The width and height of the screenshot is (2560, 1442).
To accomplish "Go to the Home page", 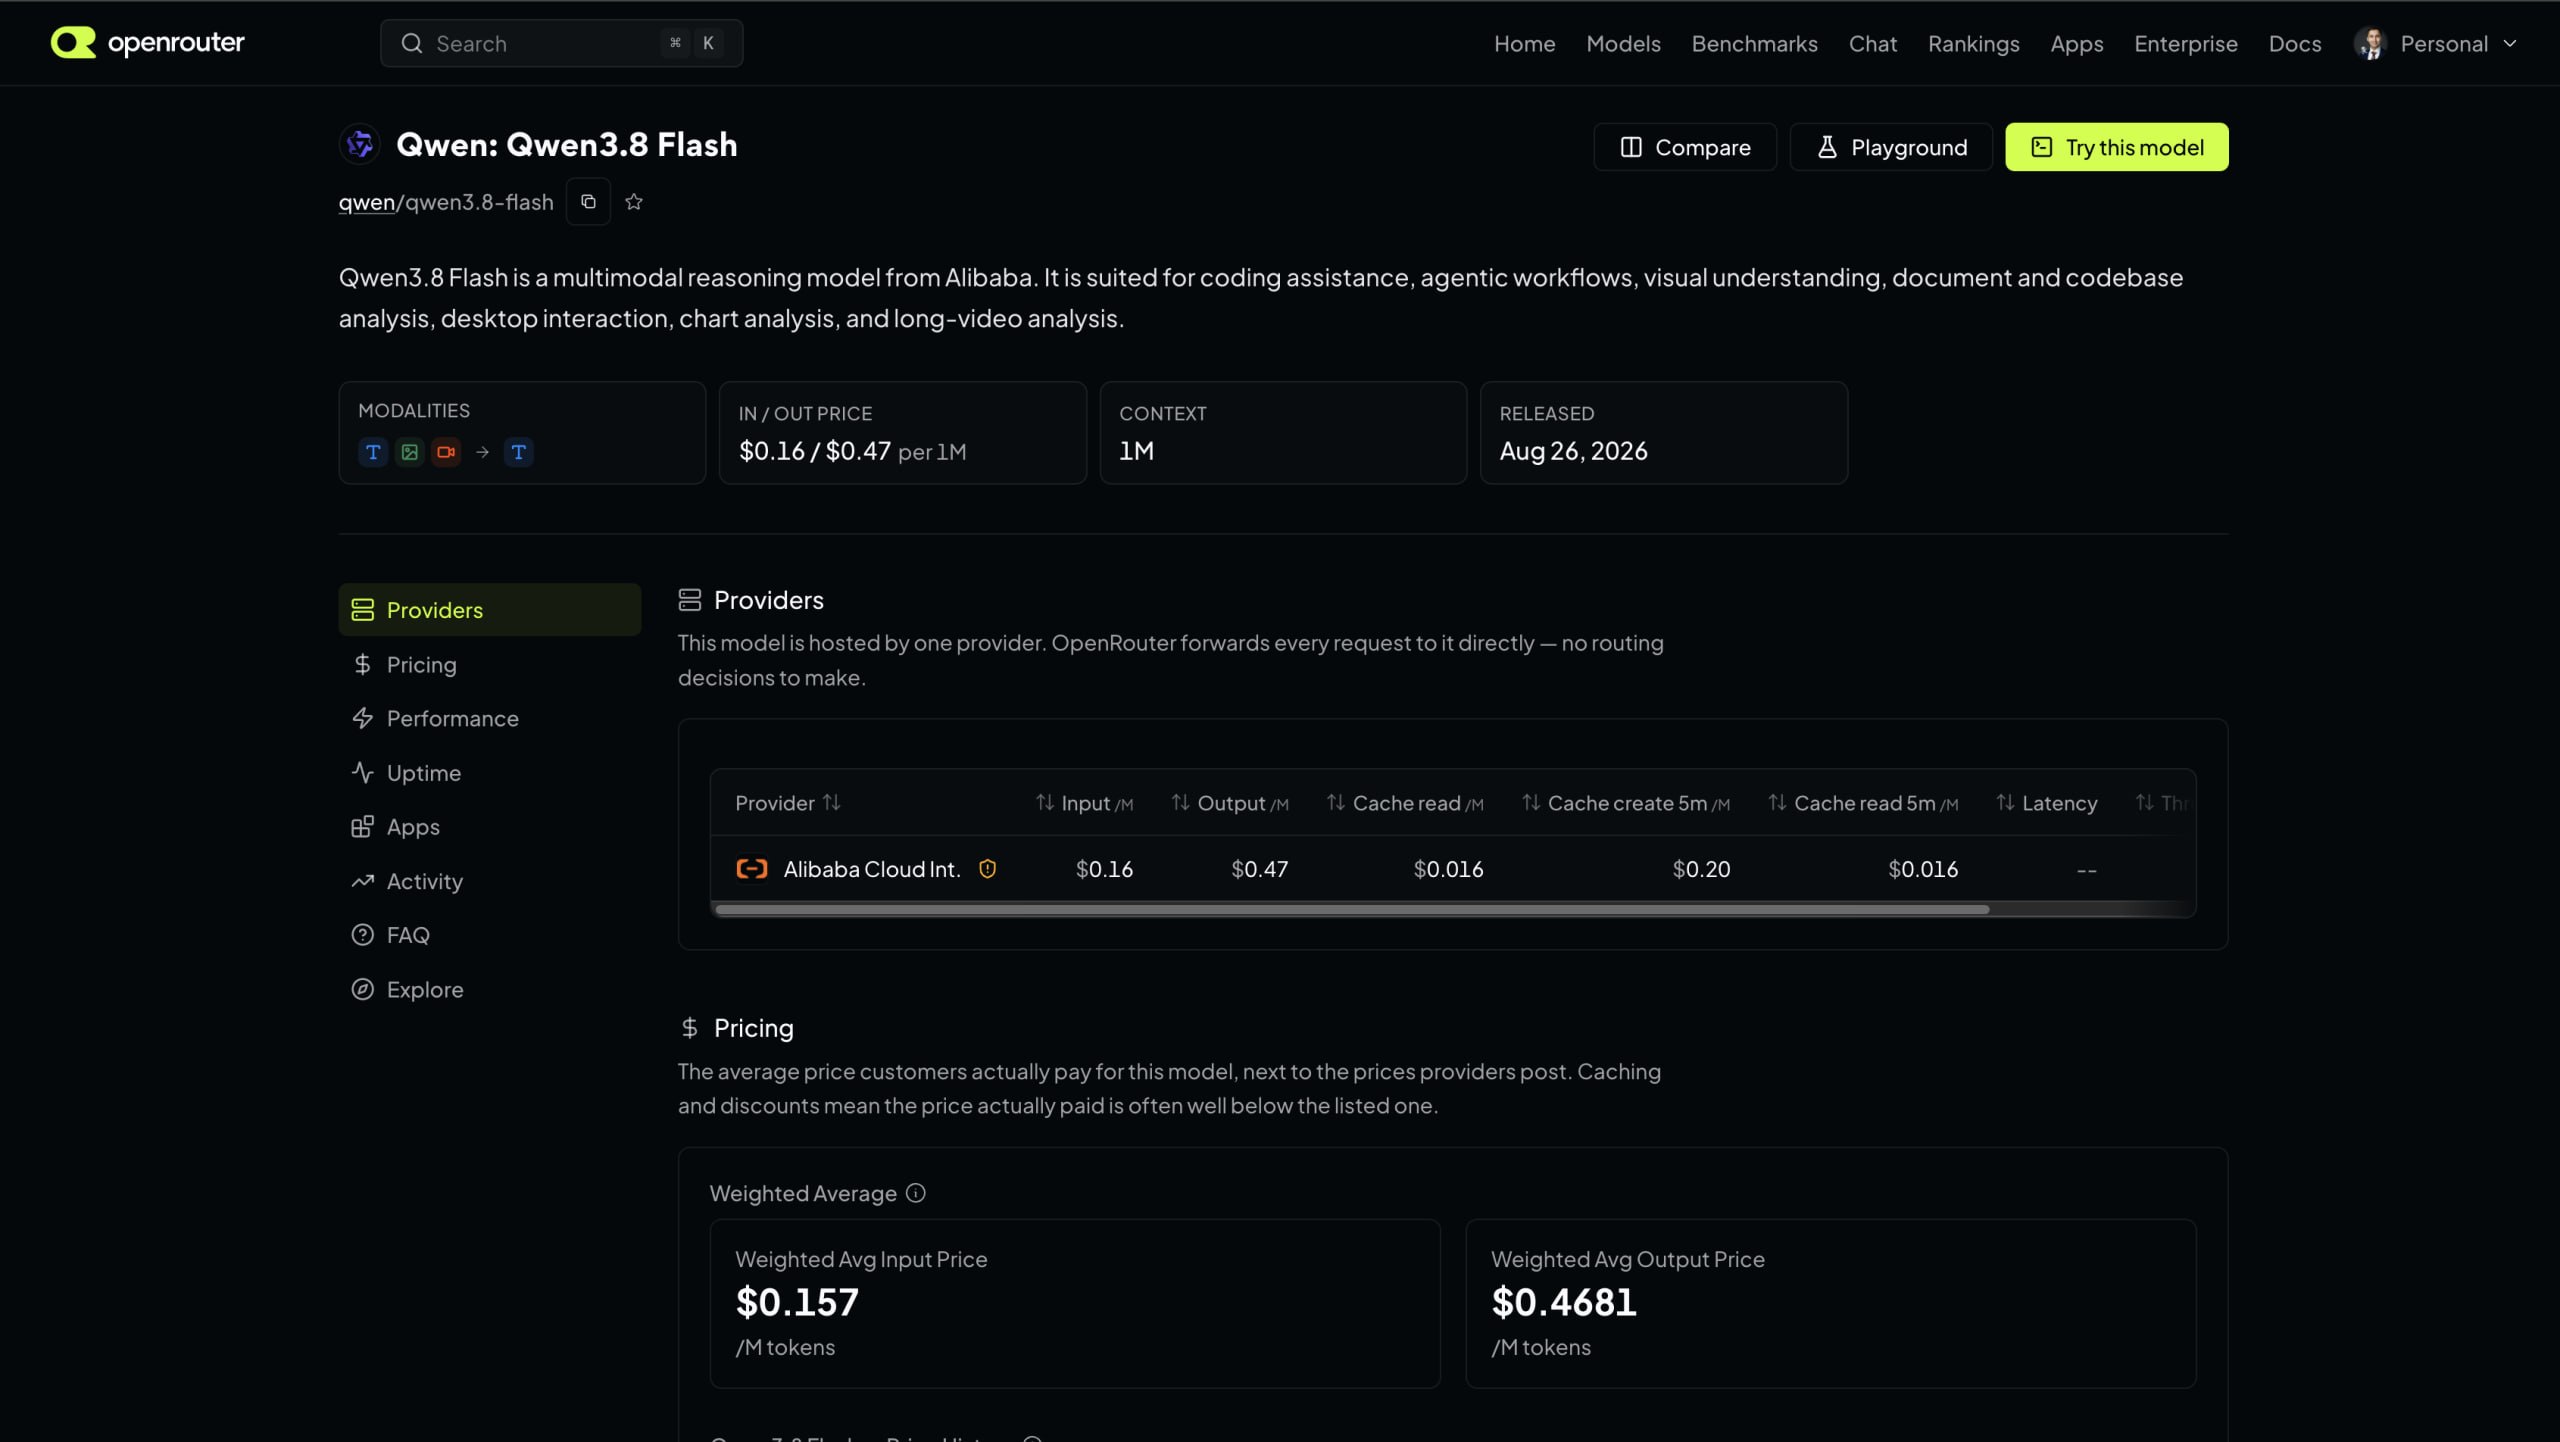I will [x=1524, y=43].
